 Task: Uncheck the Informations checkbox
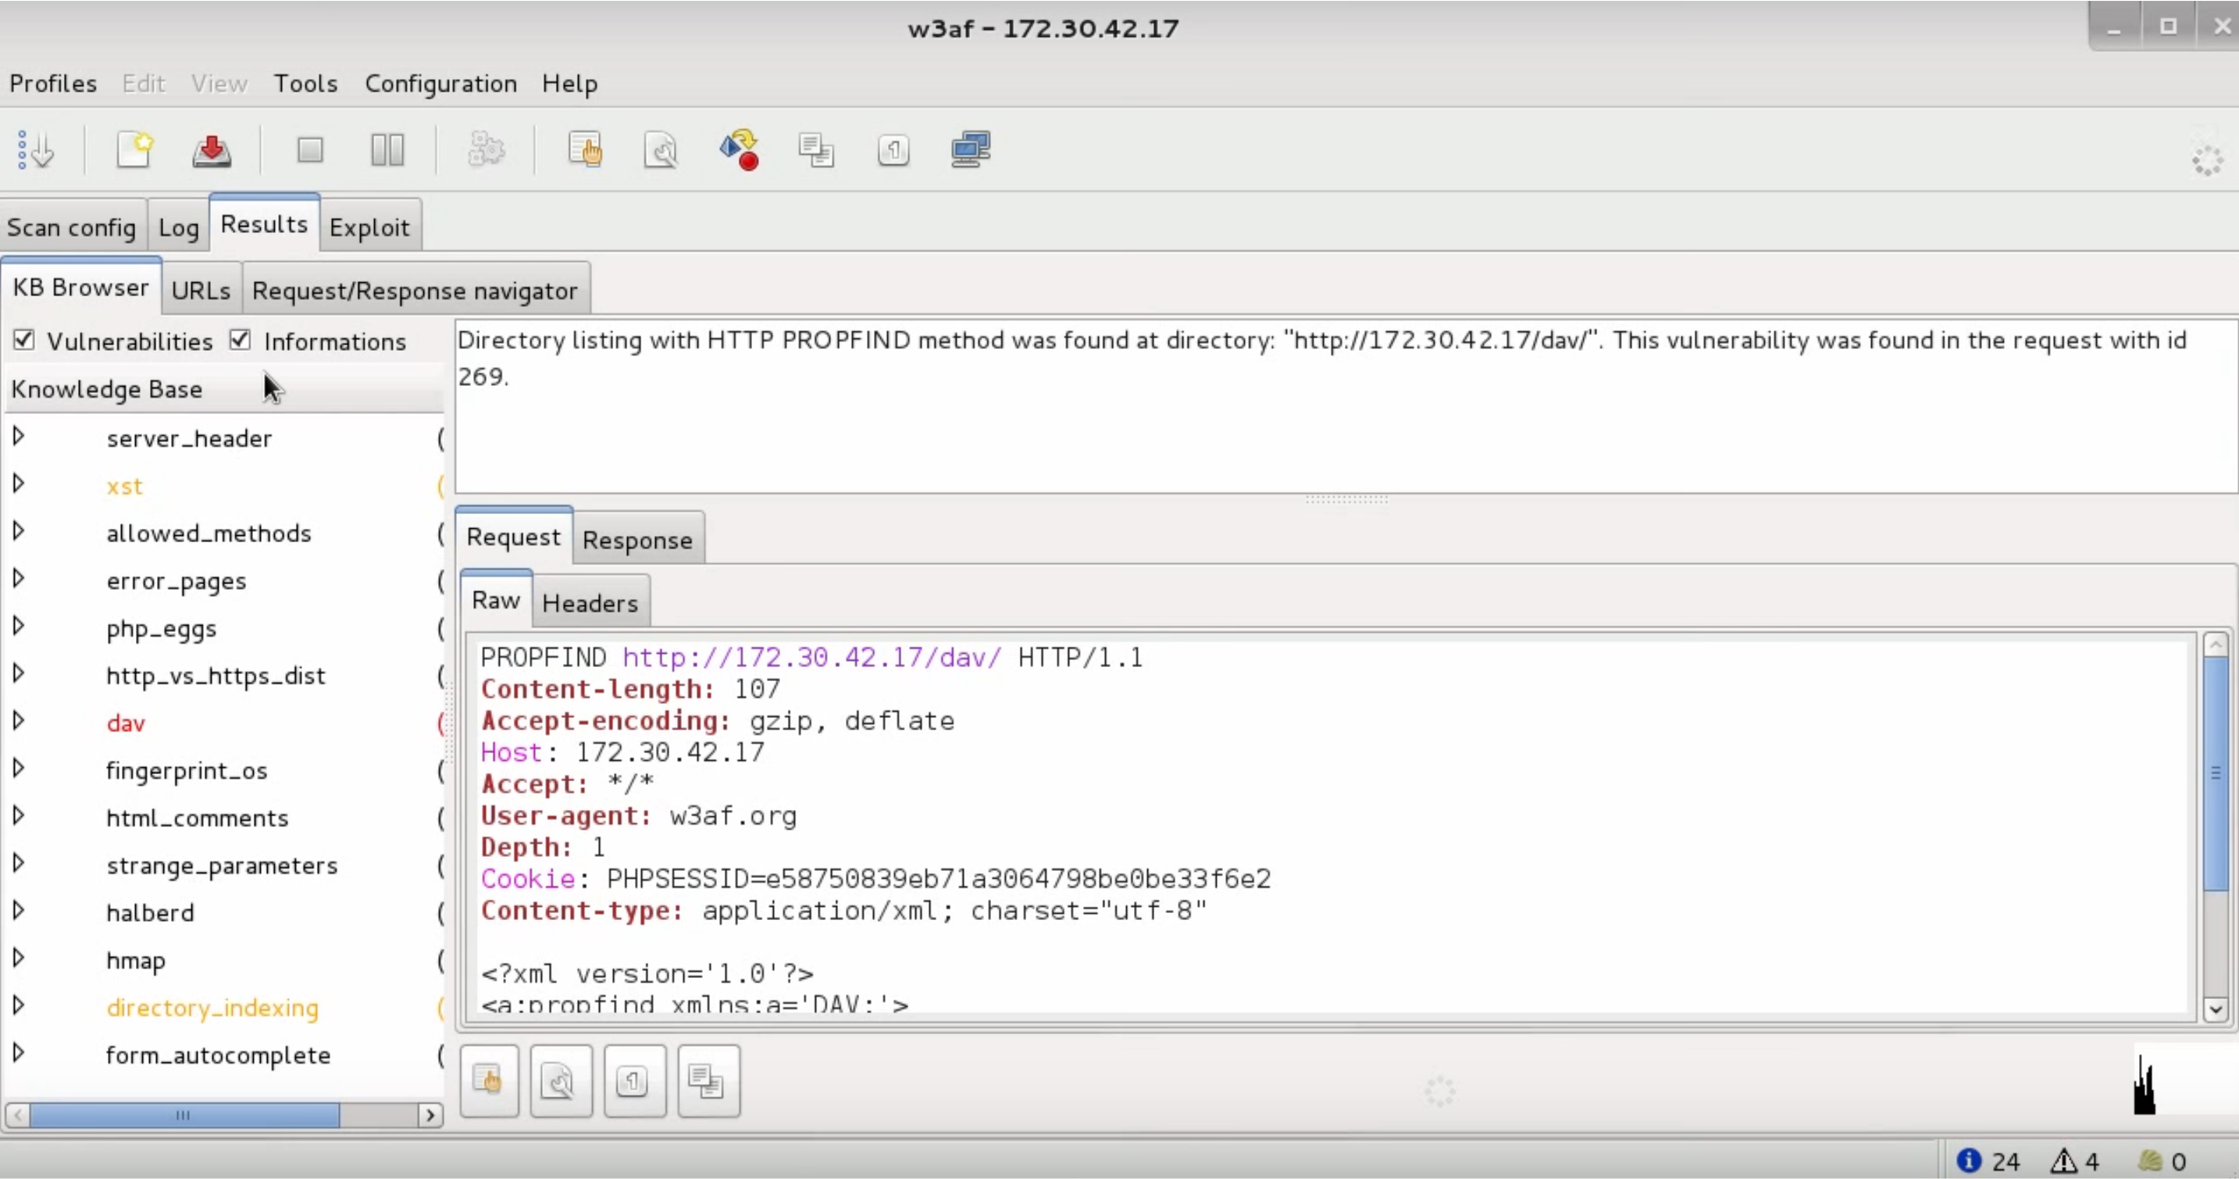pos(240,340)
